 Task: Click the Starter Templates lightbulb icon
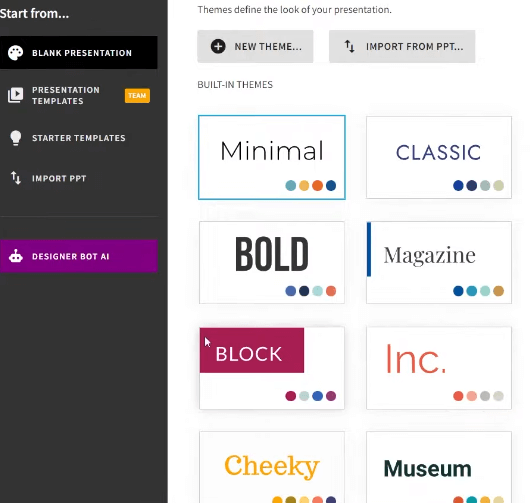tap(16, 138)
